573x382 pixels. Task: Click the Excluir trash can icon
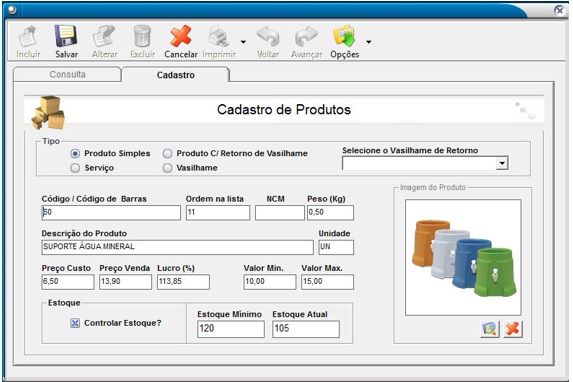[142, 36]
